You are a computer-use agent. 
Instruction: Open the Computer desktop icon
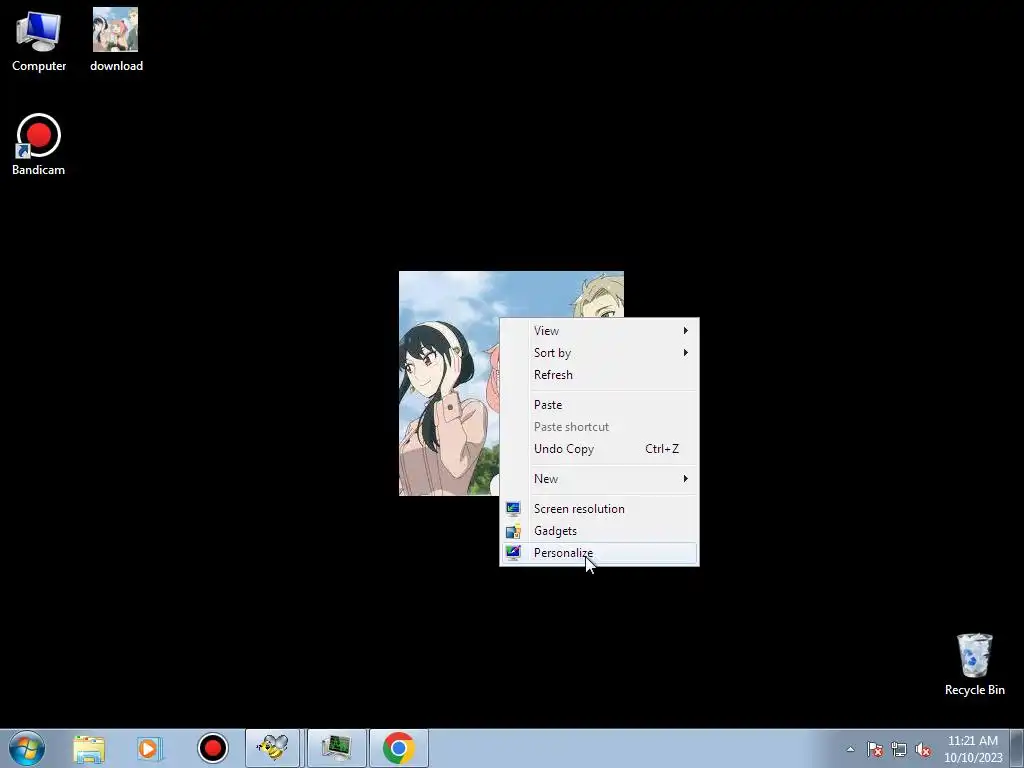coord(39,41)
